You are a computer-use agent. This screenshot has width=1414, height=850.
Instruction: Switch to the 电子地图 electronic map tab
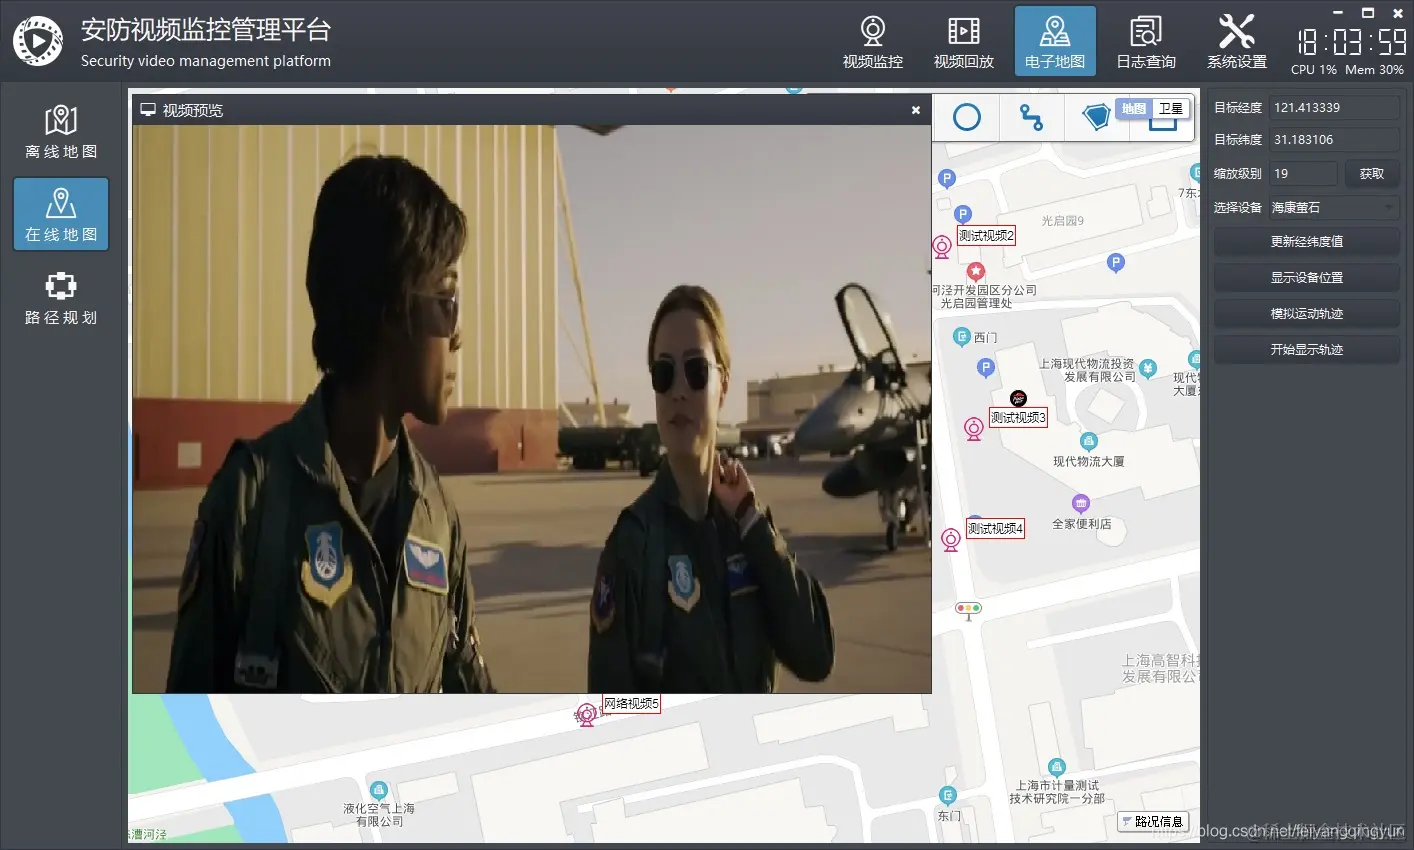pos(1055,41)
